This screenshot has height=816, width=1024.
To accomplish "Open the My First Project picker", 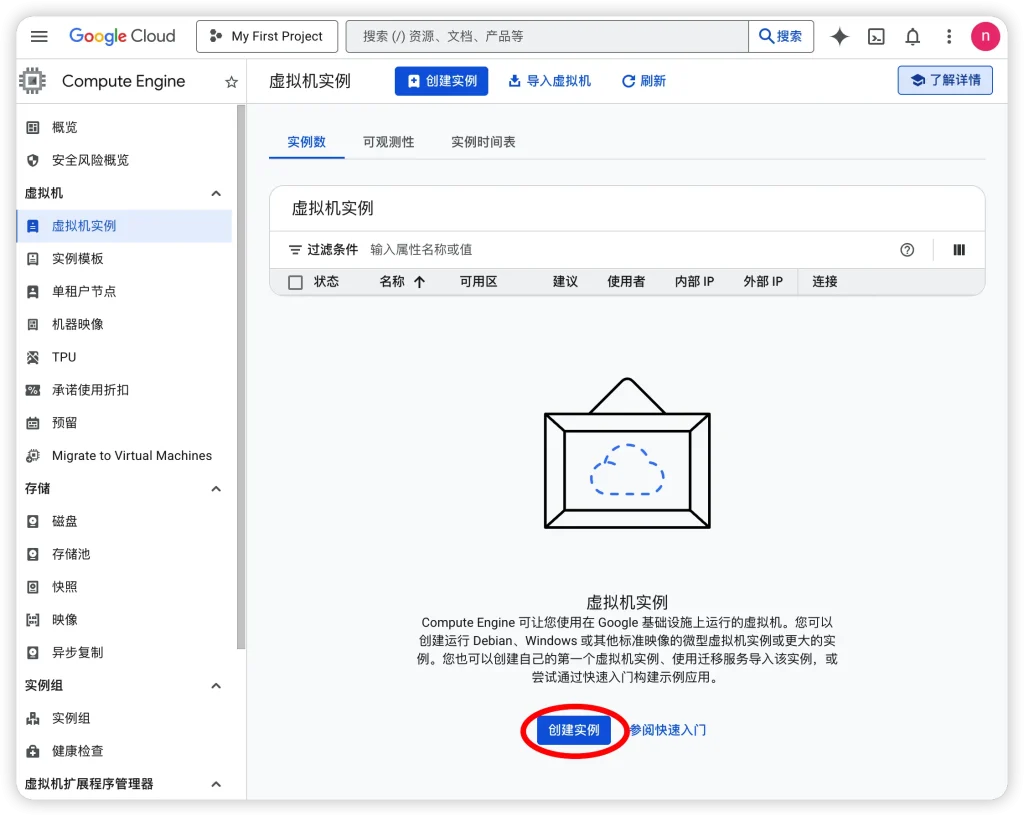I will pos(266,36).
